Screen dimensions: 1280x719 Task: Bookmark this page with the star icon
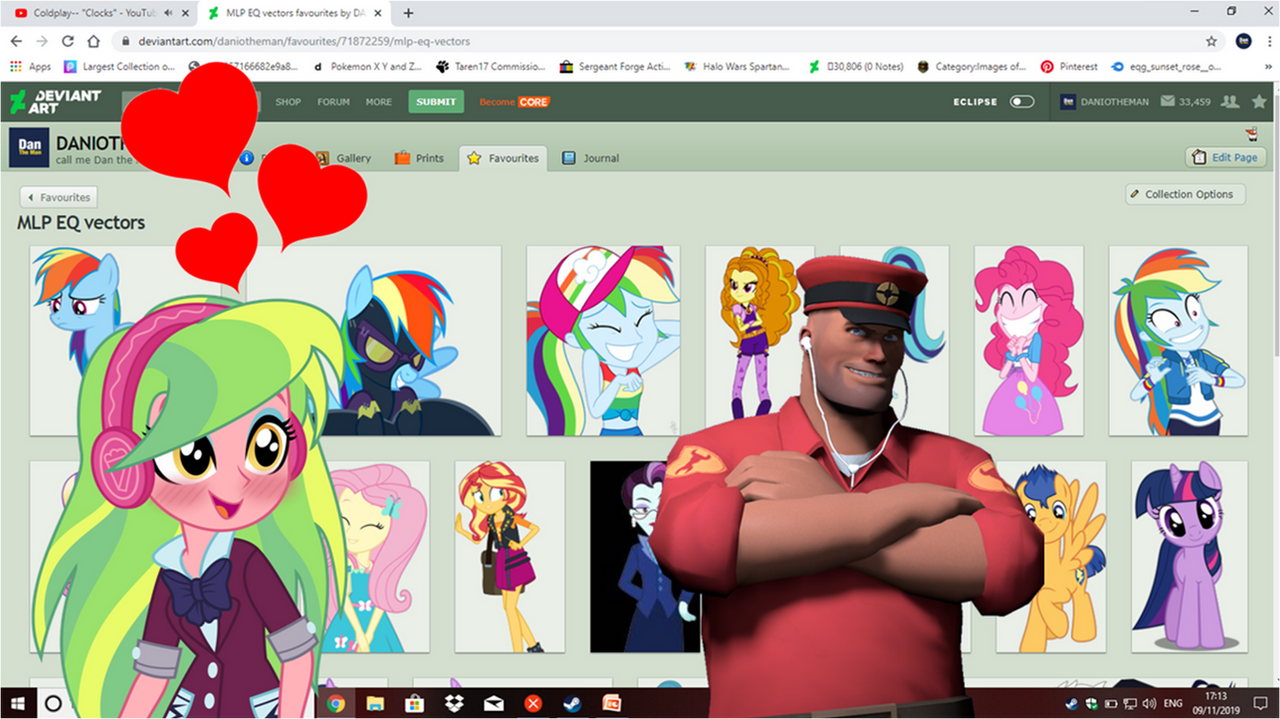click(1211, 41)
